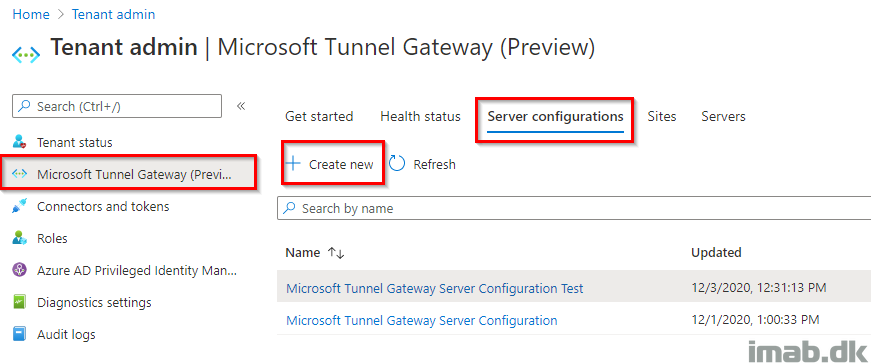Open the Sites tab

click(x=662, y=117)
